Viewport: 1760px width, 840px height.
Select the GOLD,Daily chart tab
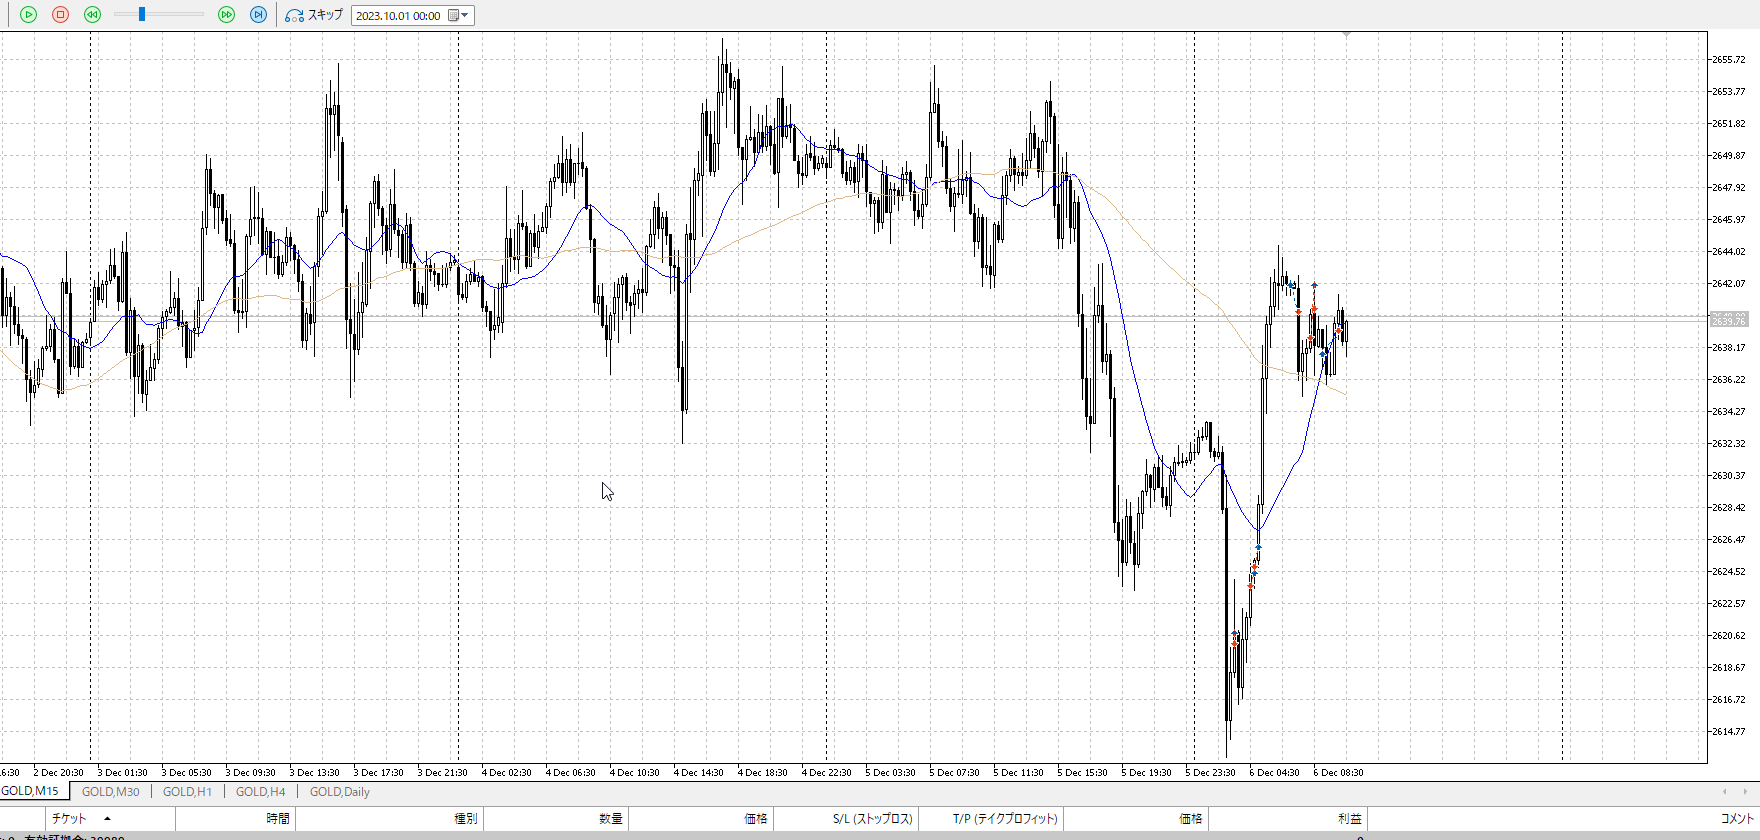(x=339, y=792)
